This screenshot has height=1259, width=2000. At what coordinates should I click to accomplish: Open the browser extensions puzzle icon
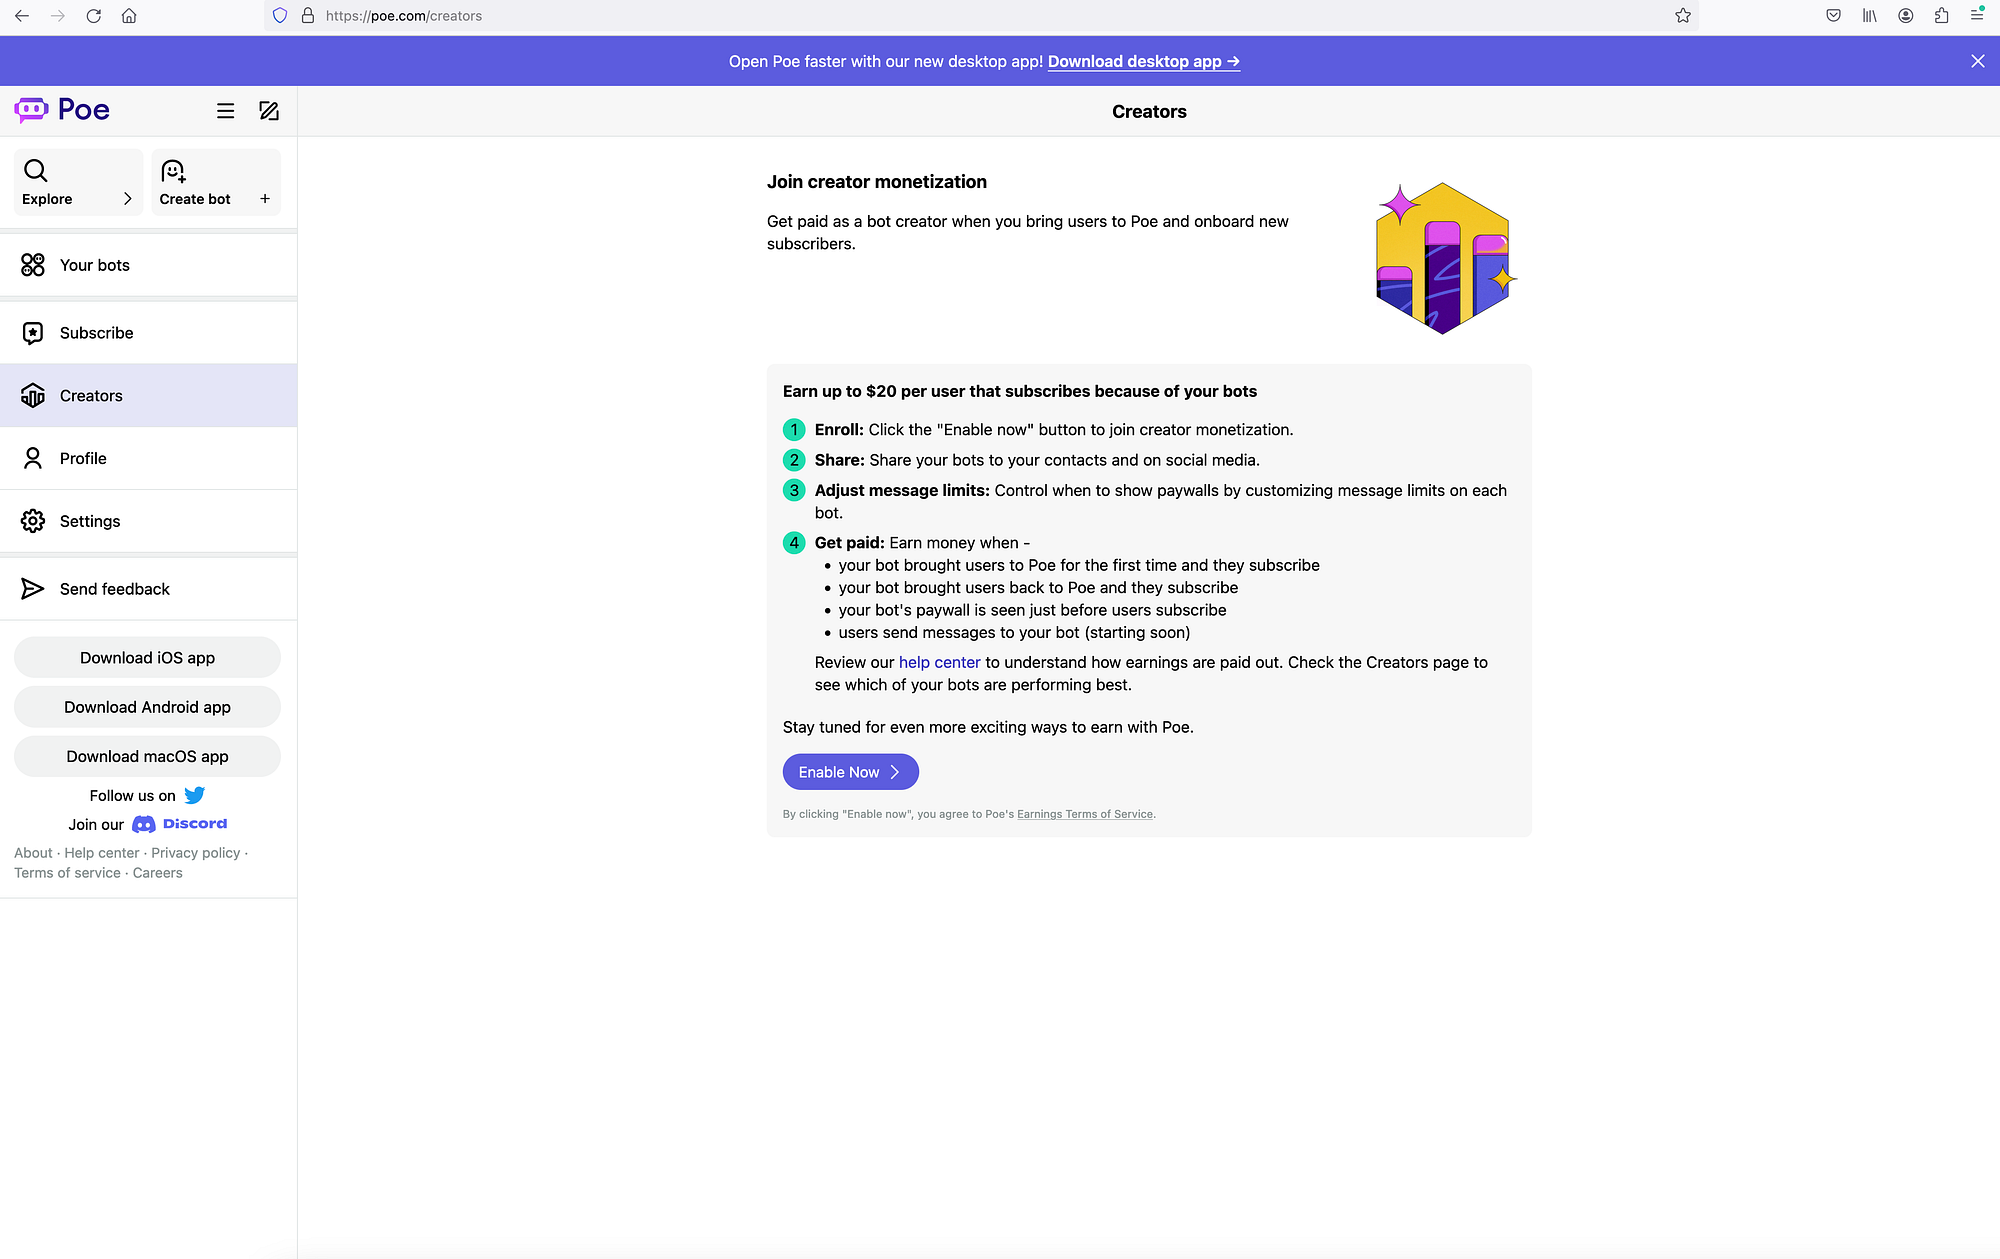pos(1941,16)
